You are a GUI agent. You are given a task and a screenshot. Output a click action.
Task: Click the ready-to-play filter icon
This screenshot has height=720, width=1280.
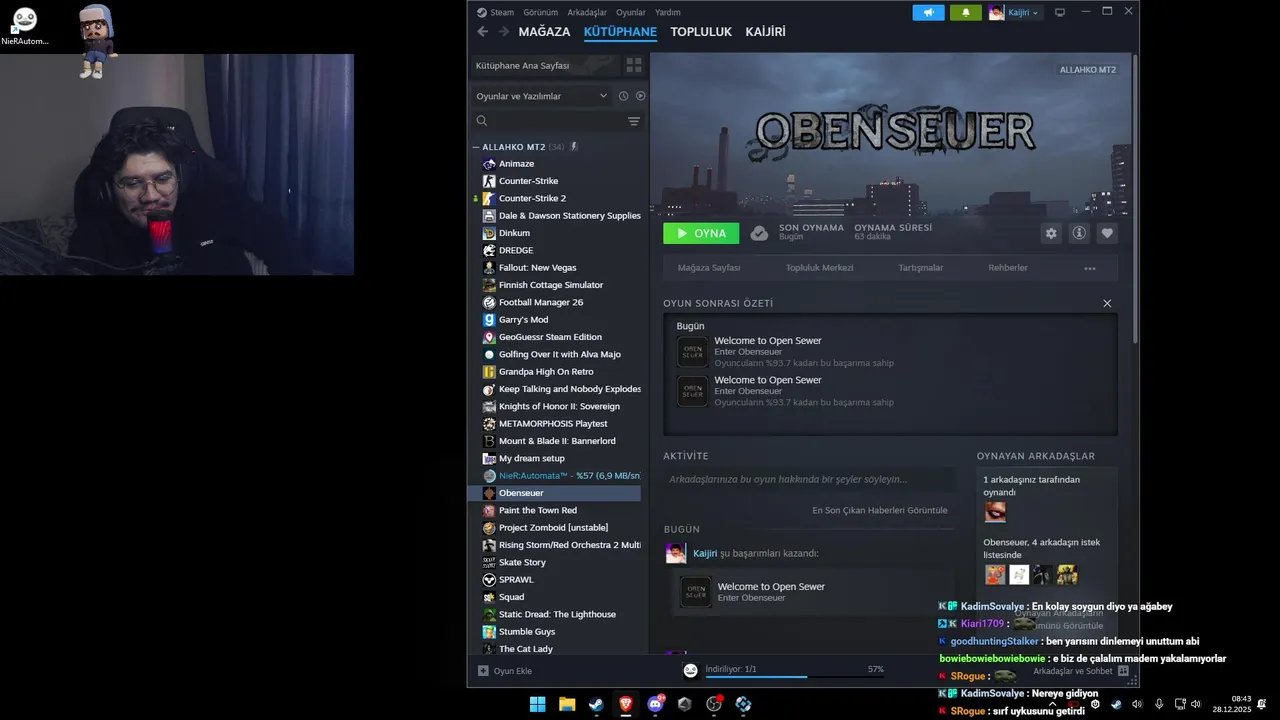tap(640, 96)
